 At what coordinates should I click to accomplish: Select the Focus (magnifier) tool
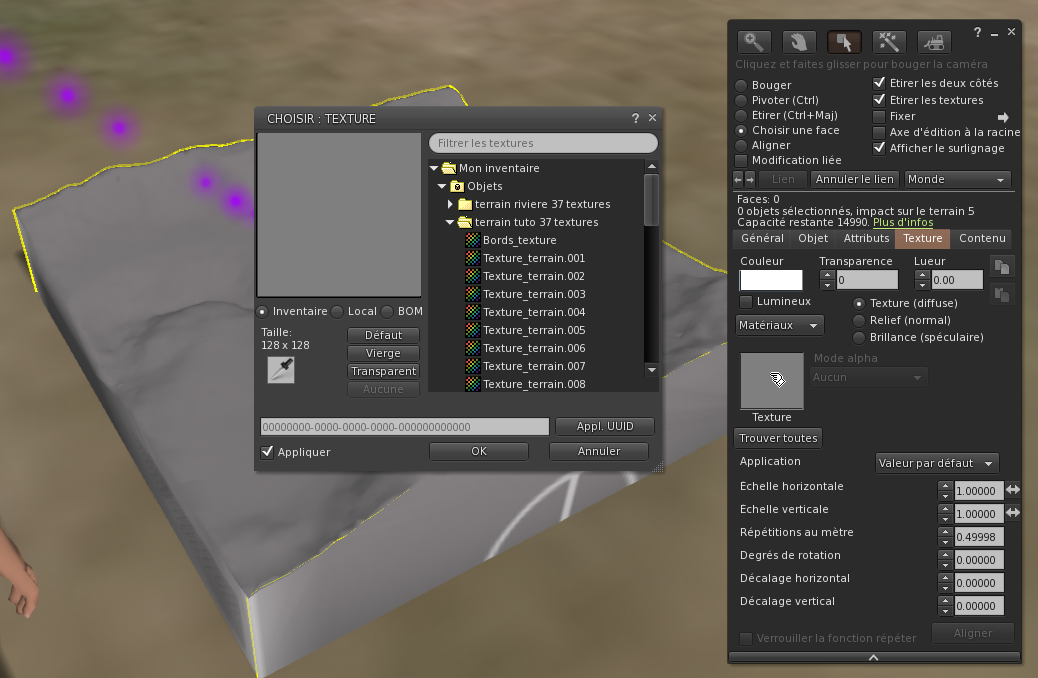click(755, 42)
